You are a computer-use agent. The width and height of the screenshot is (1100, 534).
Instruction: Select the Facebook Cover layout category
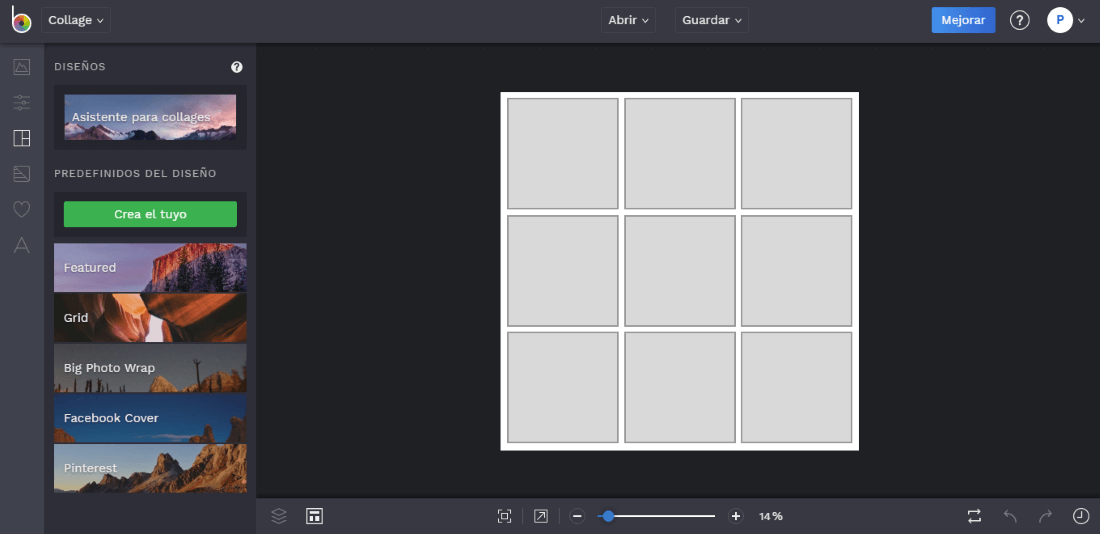point(150,418)
